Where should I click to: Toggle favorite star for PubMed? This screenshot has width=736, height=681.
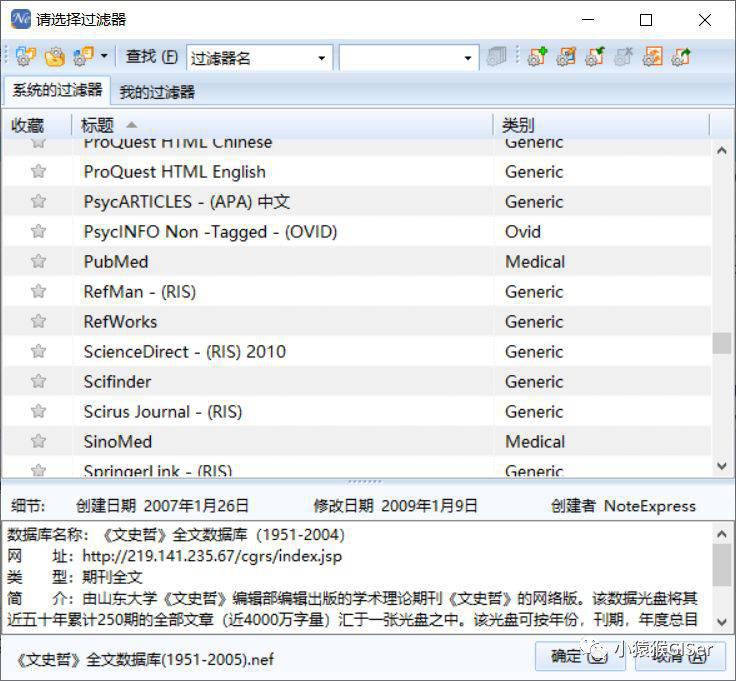click(38, 261)
